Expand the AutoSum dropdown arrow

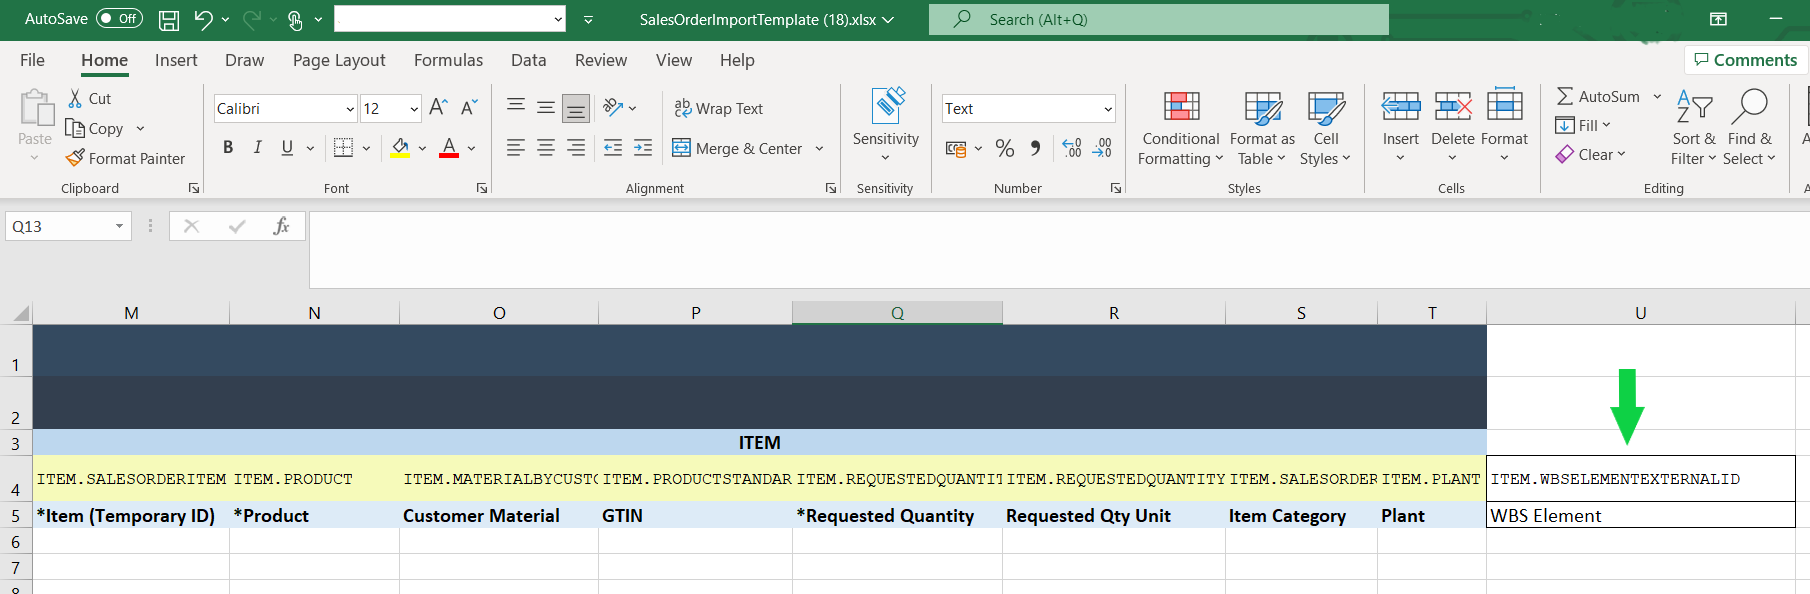point(1657,97)
